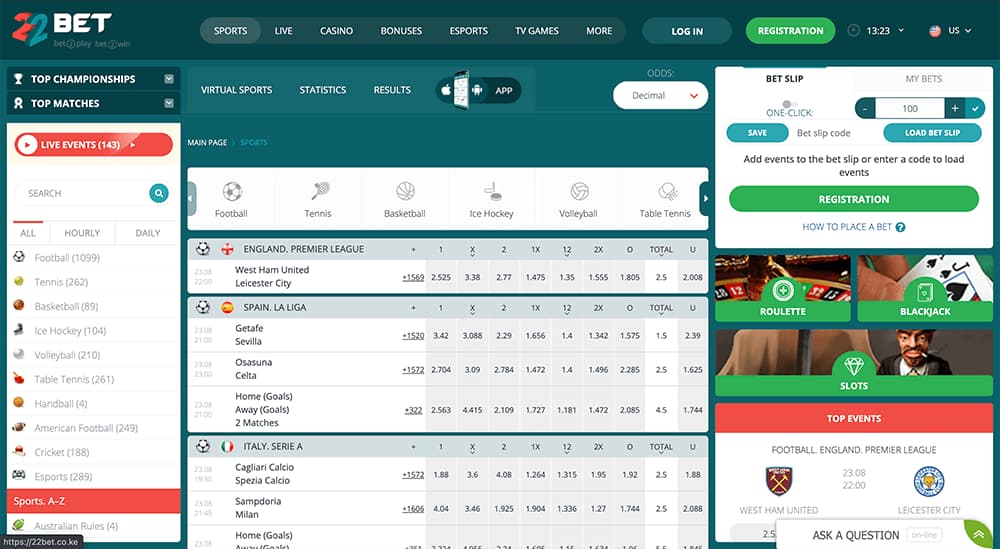Switch to the Daily filter tab

tap(148, 233)
